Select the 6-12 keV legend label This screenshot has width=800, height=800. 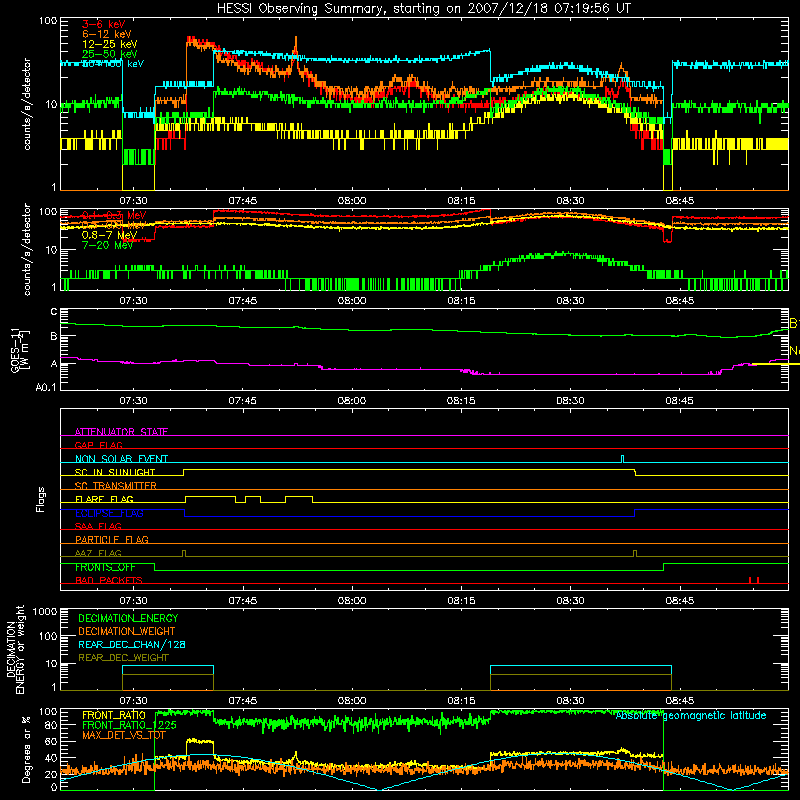tap(107, 34)
